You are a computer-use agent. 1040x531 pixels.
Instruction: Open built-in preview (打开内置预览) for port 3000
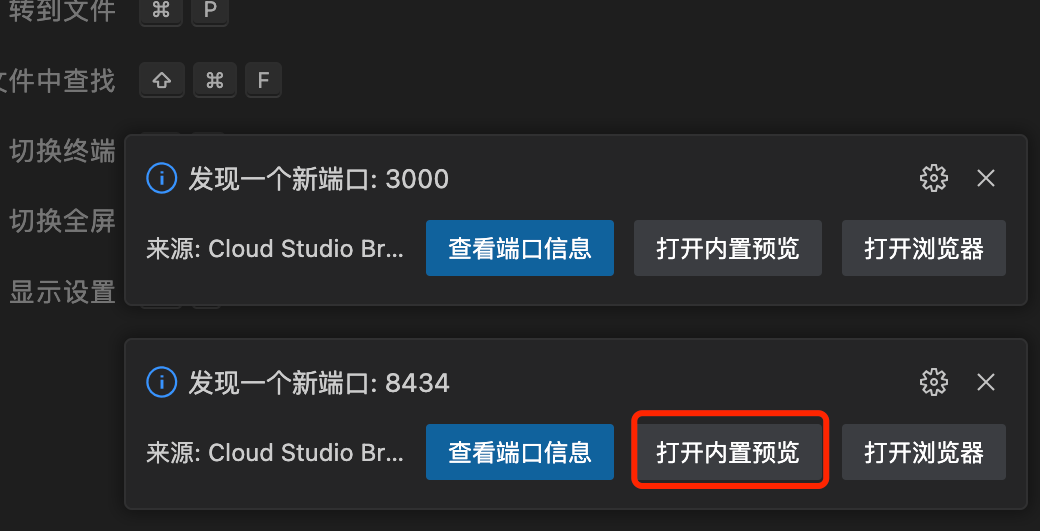pyautogui.click(x=728, y=248)
